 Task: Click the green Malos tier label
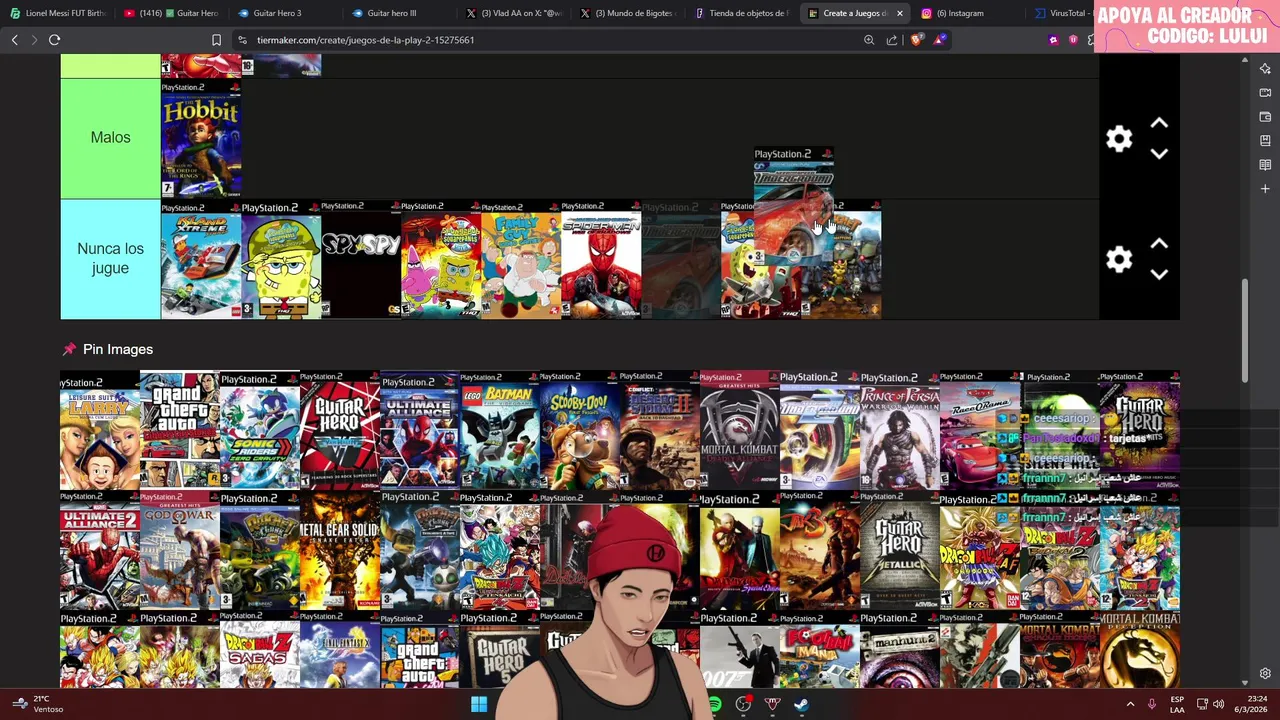[x=110, y=138]
